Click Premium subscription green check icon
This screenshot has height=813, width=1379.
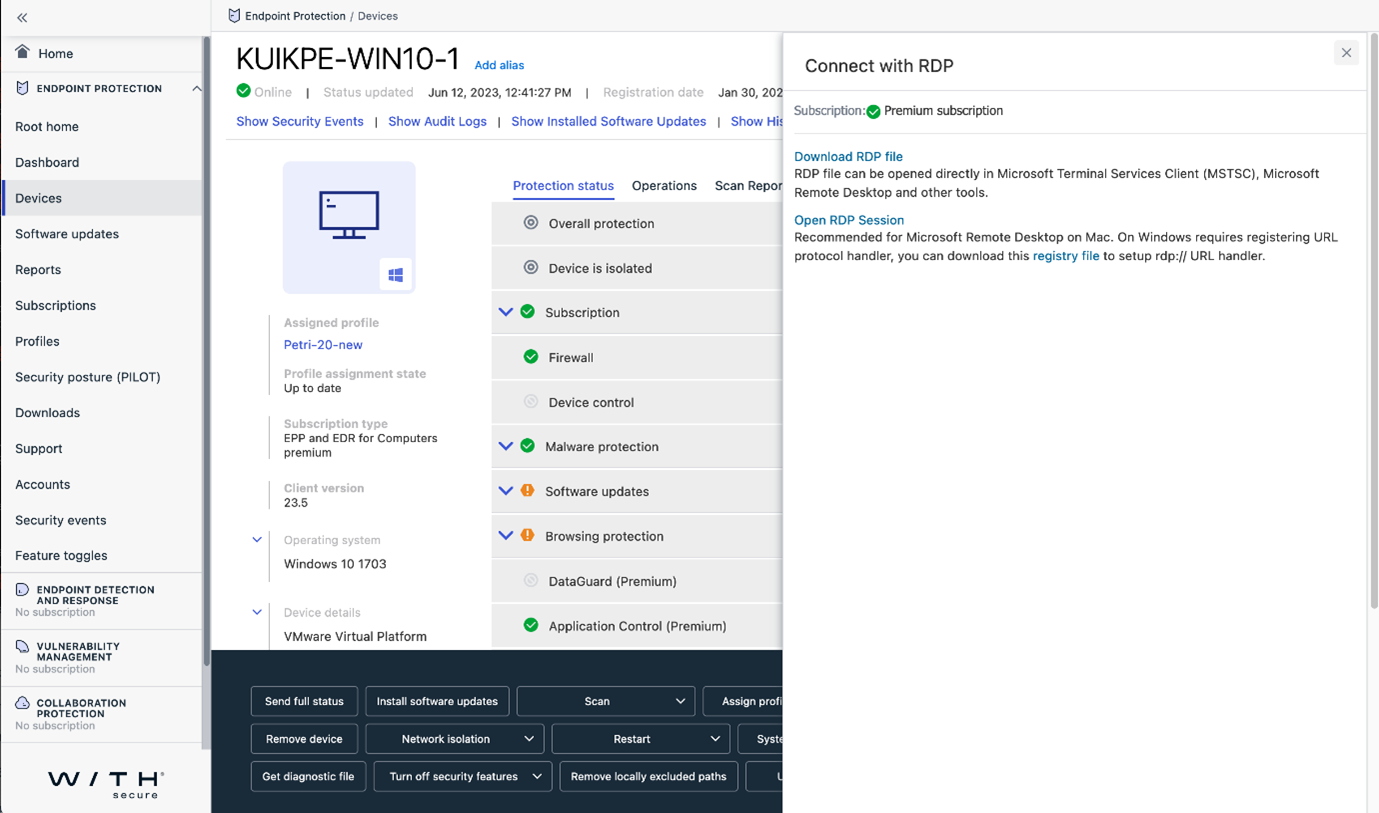pyautogui.click(x=874, y=111)
